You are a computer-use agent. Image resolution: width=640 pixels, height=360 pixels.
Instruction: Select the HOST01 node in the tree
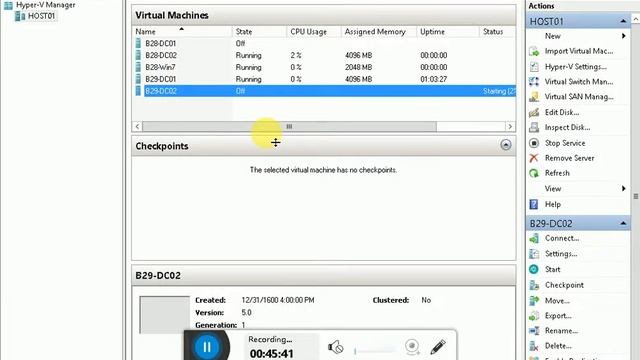click(x=41, y=16)
